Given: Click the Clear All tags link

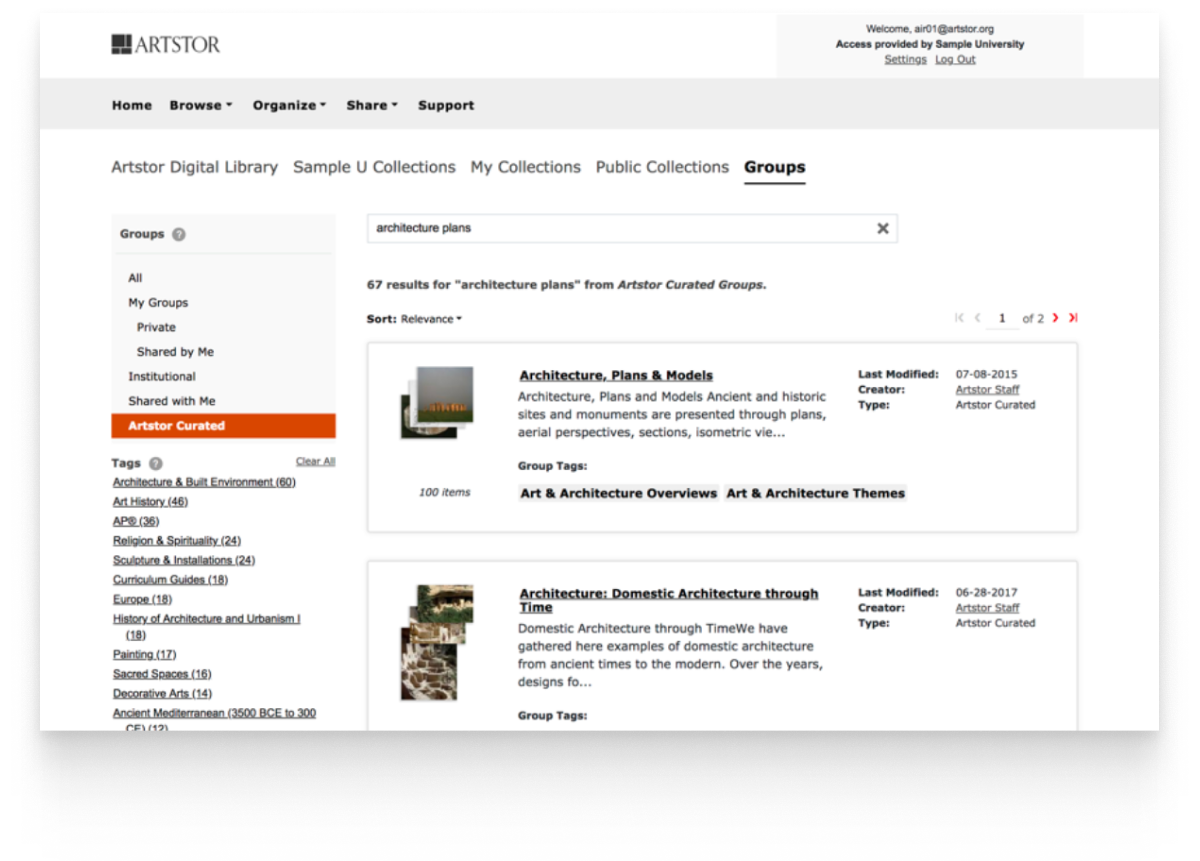Looking at the screenshot, I should [316, 461].
